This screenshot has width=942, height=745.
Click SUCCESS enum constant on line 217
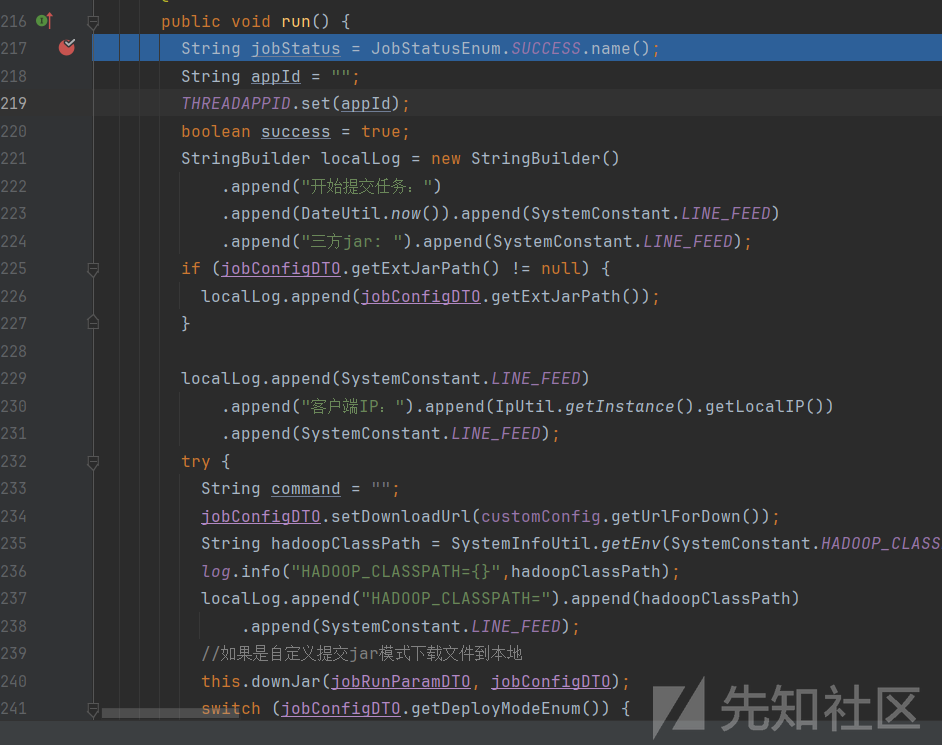pos(546,48)
